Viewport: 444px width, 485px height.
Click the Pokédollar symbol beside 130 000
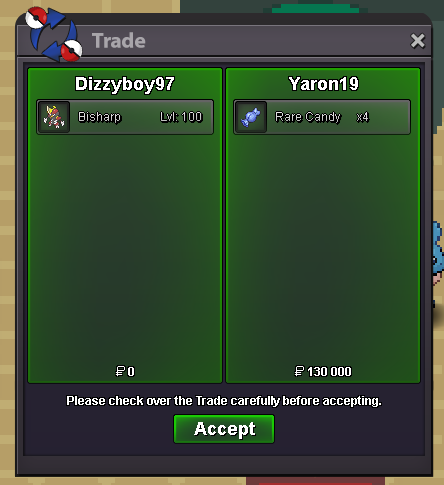(x=299, y=371)
